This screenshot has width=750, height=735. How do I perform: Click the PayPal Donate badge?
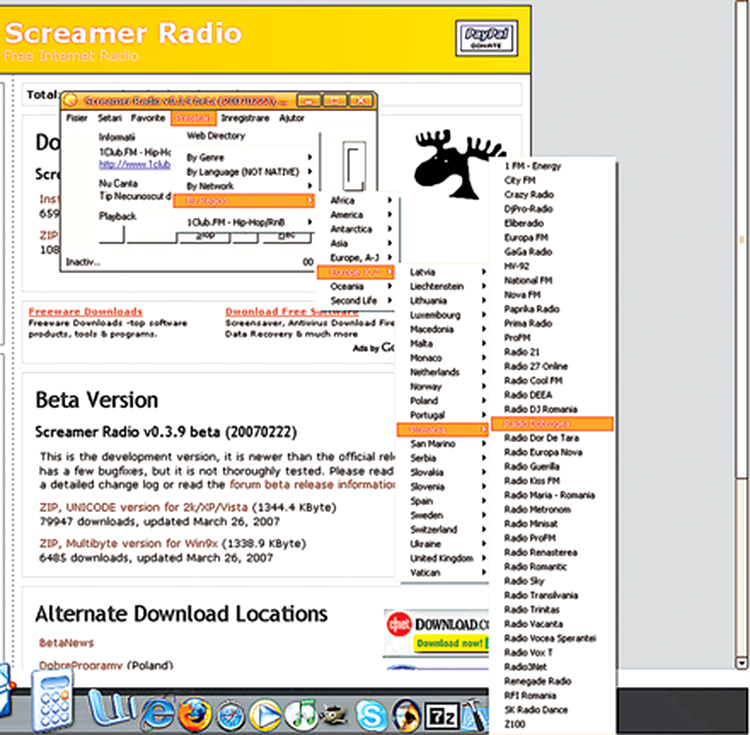point(486,38)
